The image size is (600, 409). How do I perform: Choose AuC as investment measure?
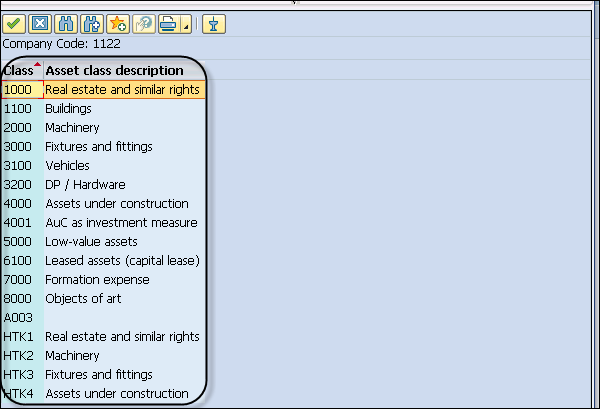tap(121, 223)
